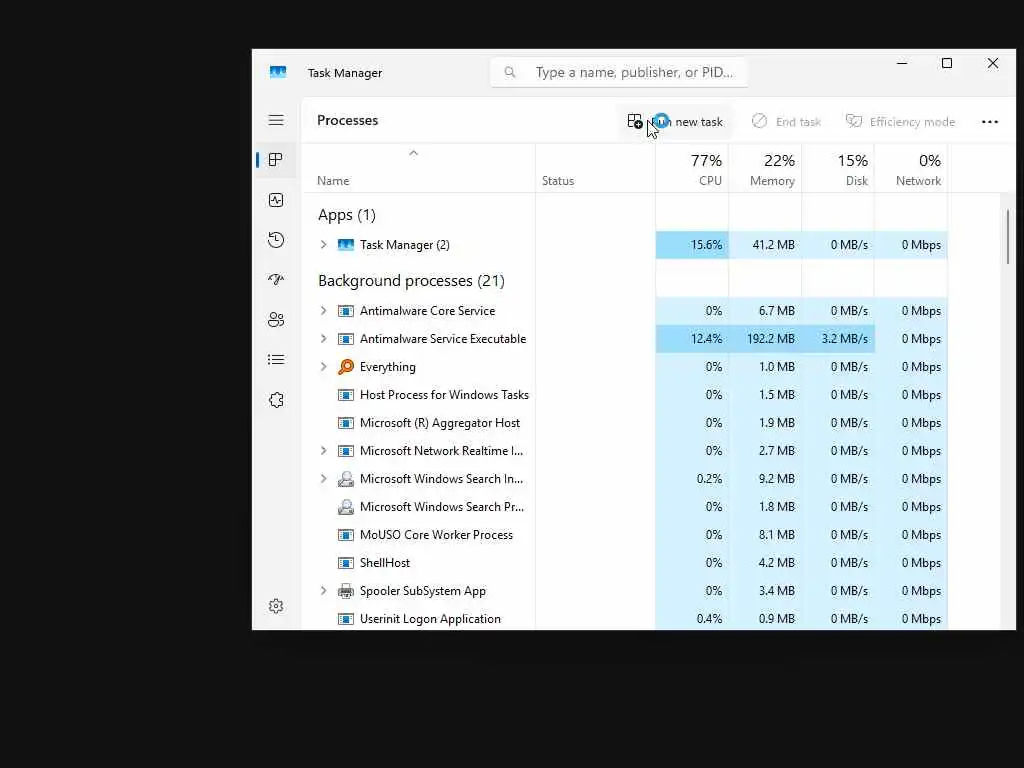The width and height of the screenshot is (1024, 768).
Task: Click the 12.4% CPU value
Action: coord(706,339)
